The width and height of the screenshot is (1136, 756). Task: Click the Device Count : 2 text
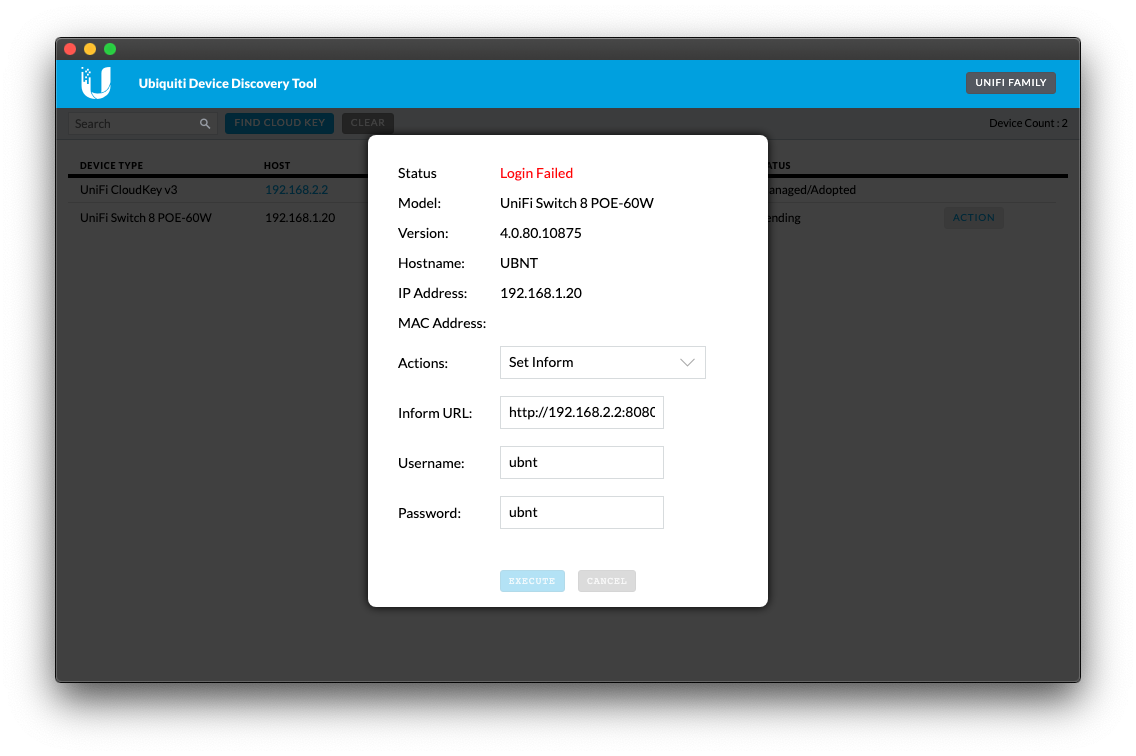click(1028, 123)
